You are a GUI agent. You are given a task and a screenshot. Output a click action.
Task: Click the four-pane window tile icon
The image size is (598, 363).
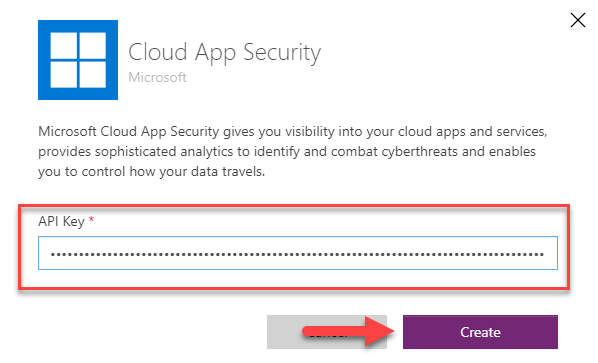tap(78, 60)
